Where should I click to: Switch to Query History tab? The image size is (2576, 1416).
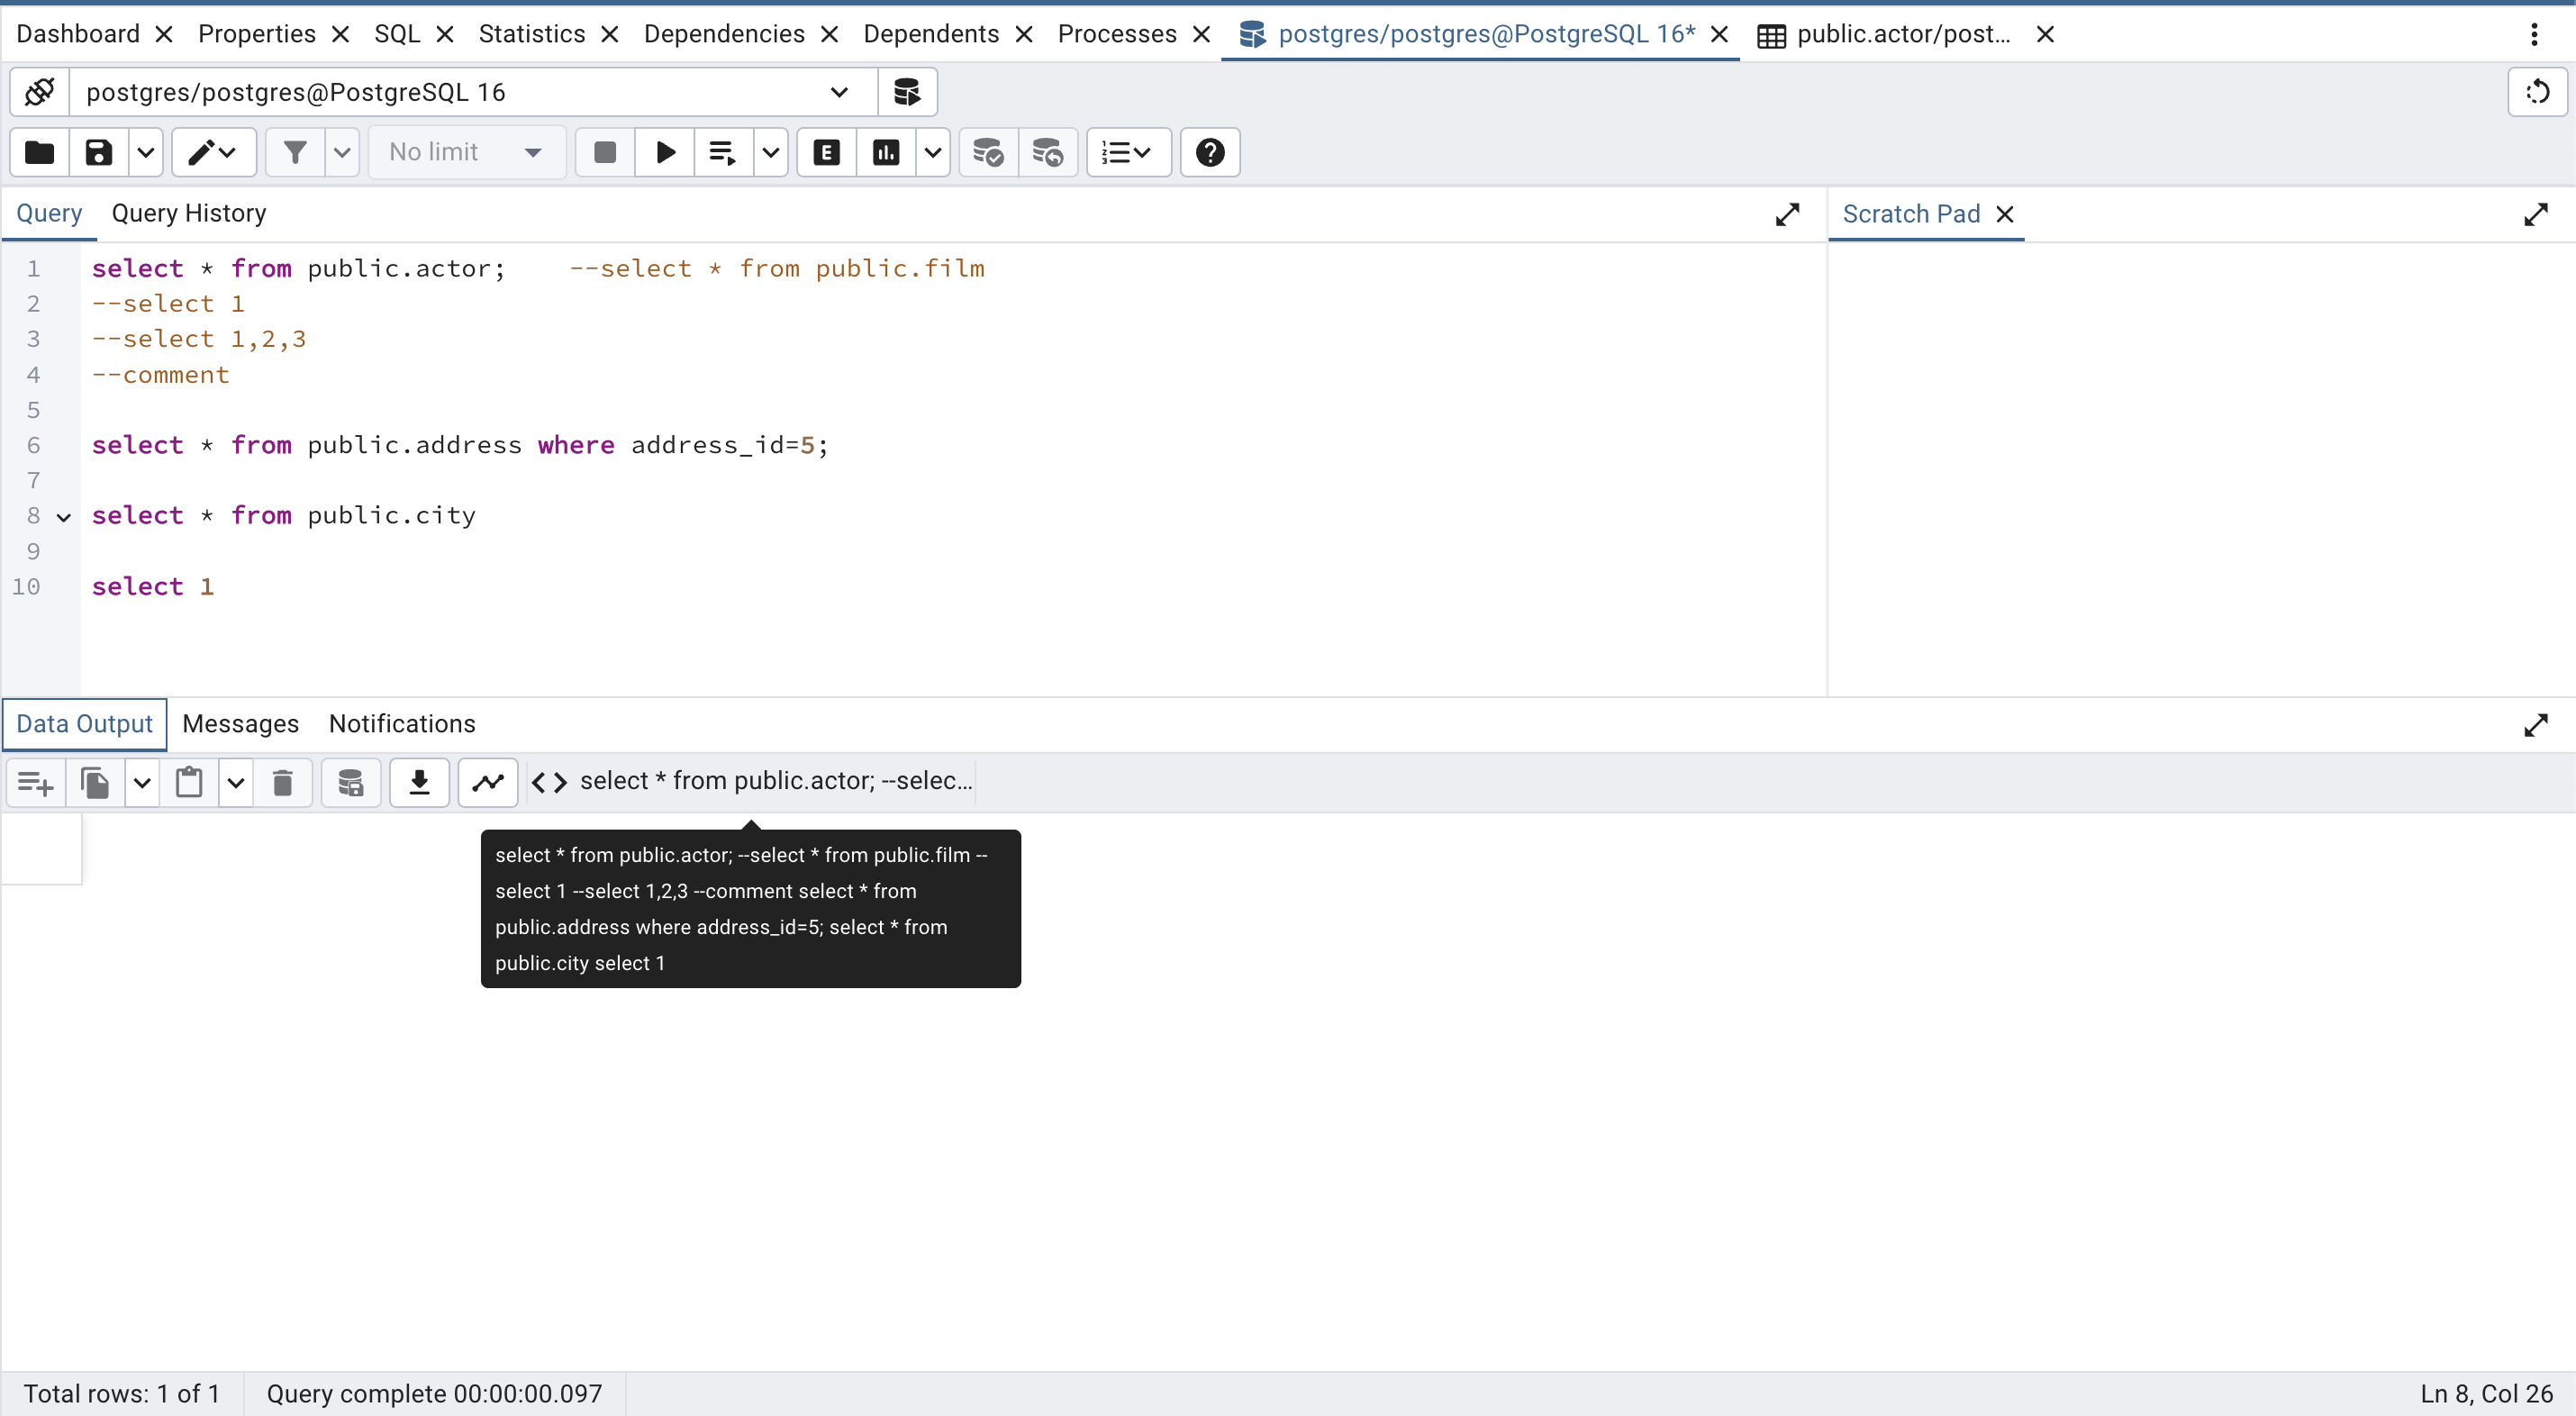tap(189, 213)
